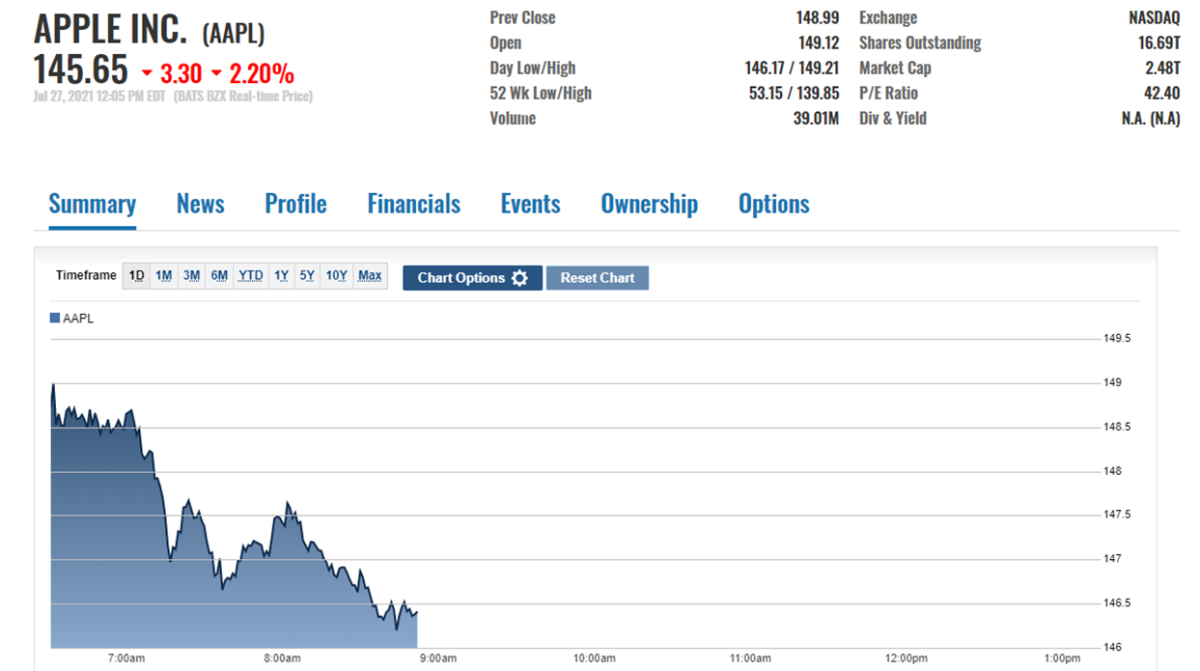Open the Options tab

pos(773,204)
